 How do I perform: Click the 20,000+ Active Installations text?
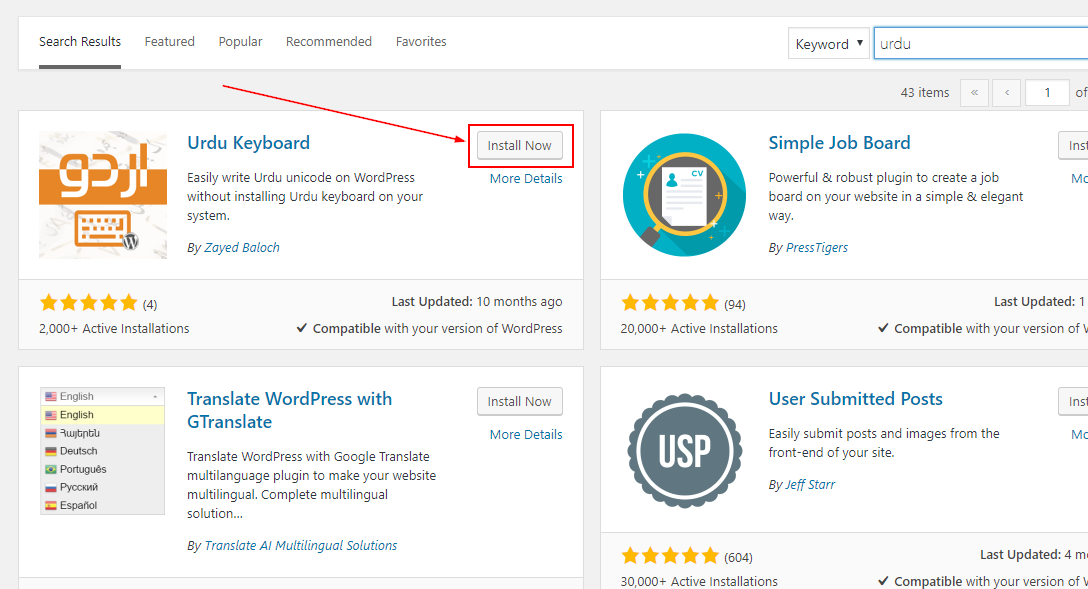(x=699, y=329)
